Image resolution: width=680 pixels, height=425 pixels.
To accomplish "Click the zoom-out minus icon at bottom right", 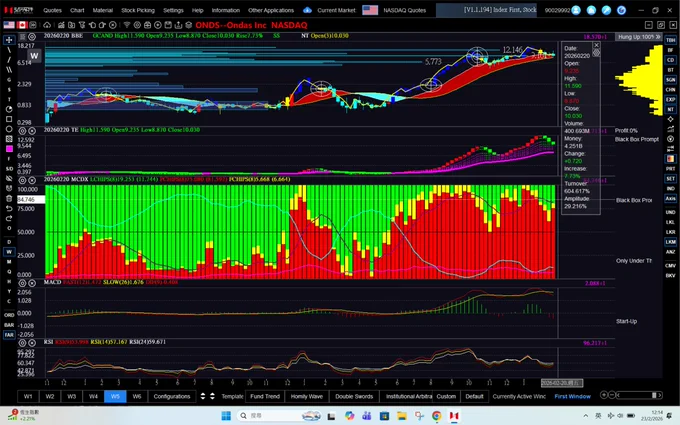I will pyautogui.click(x=611, y=395).
